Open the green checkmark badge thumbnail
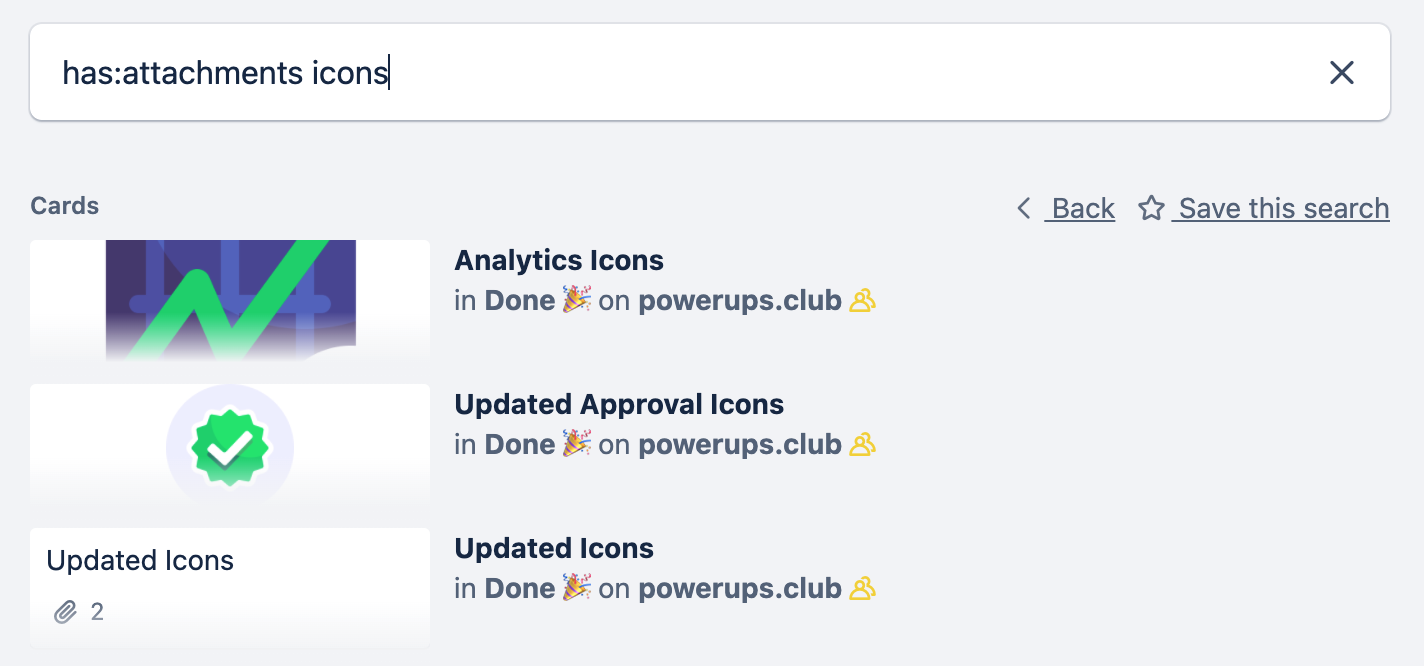Screen dimensions: 1424x666 tap(230, 444)
